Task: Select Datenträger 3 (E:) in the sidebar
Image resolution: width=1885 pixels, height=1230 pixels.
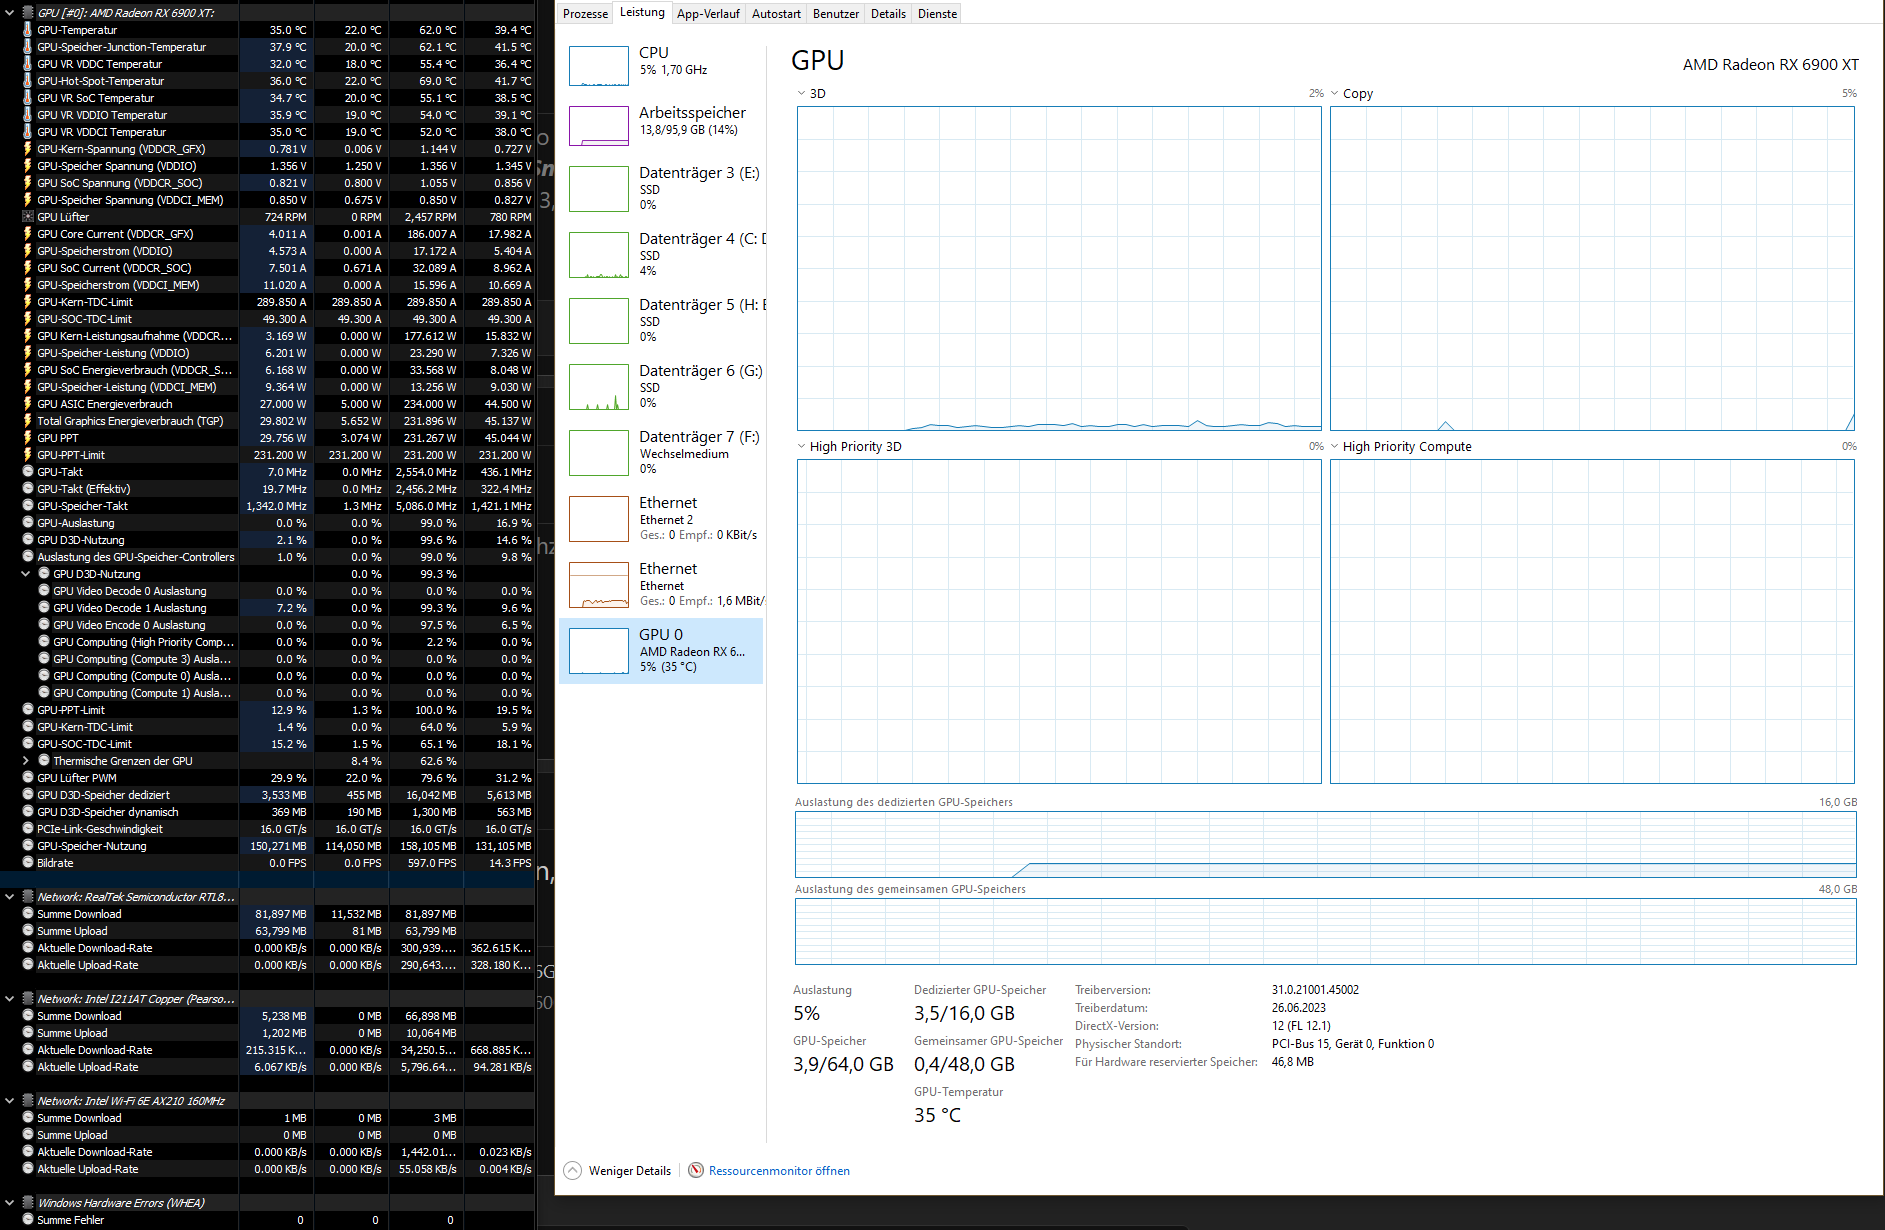Action: click(662, 188)
